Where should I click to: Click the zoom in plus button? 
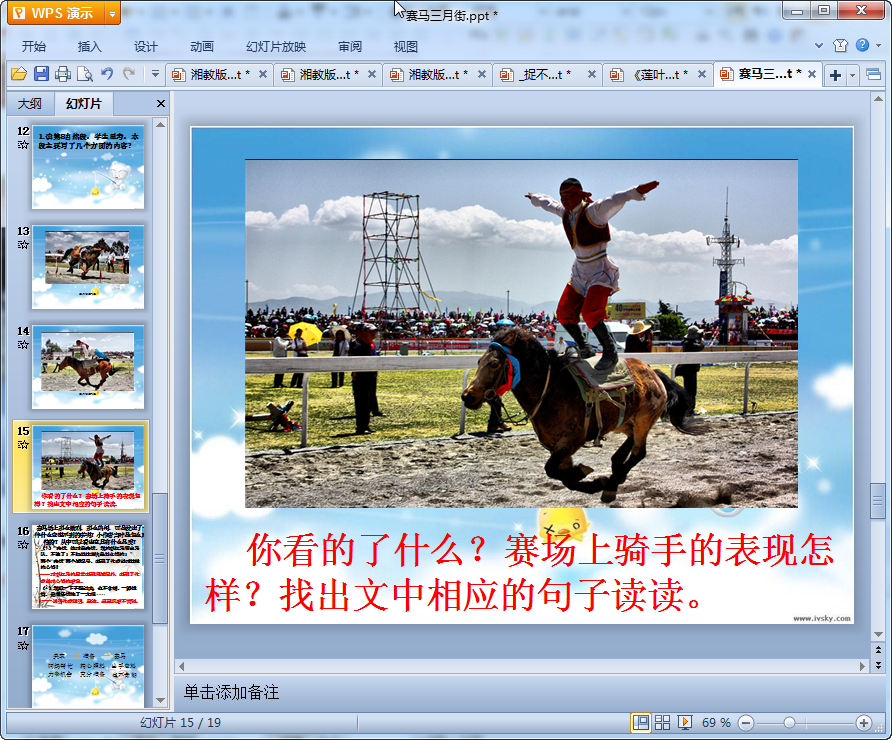coord(864,722)
